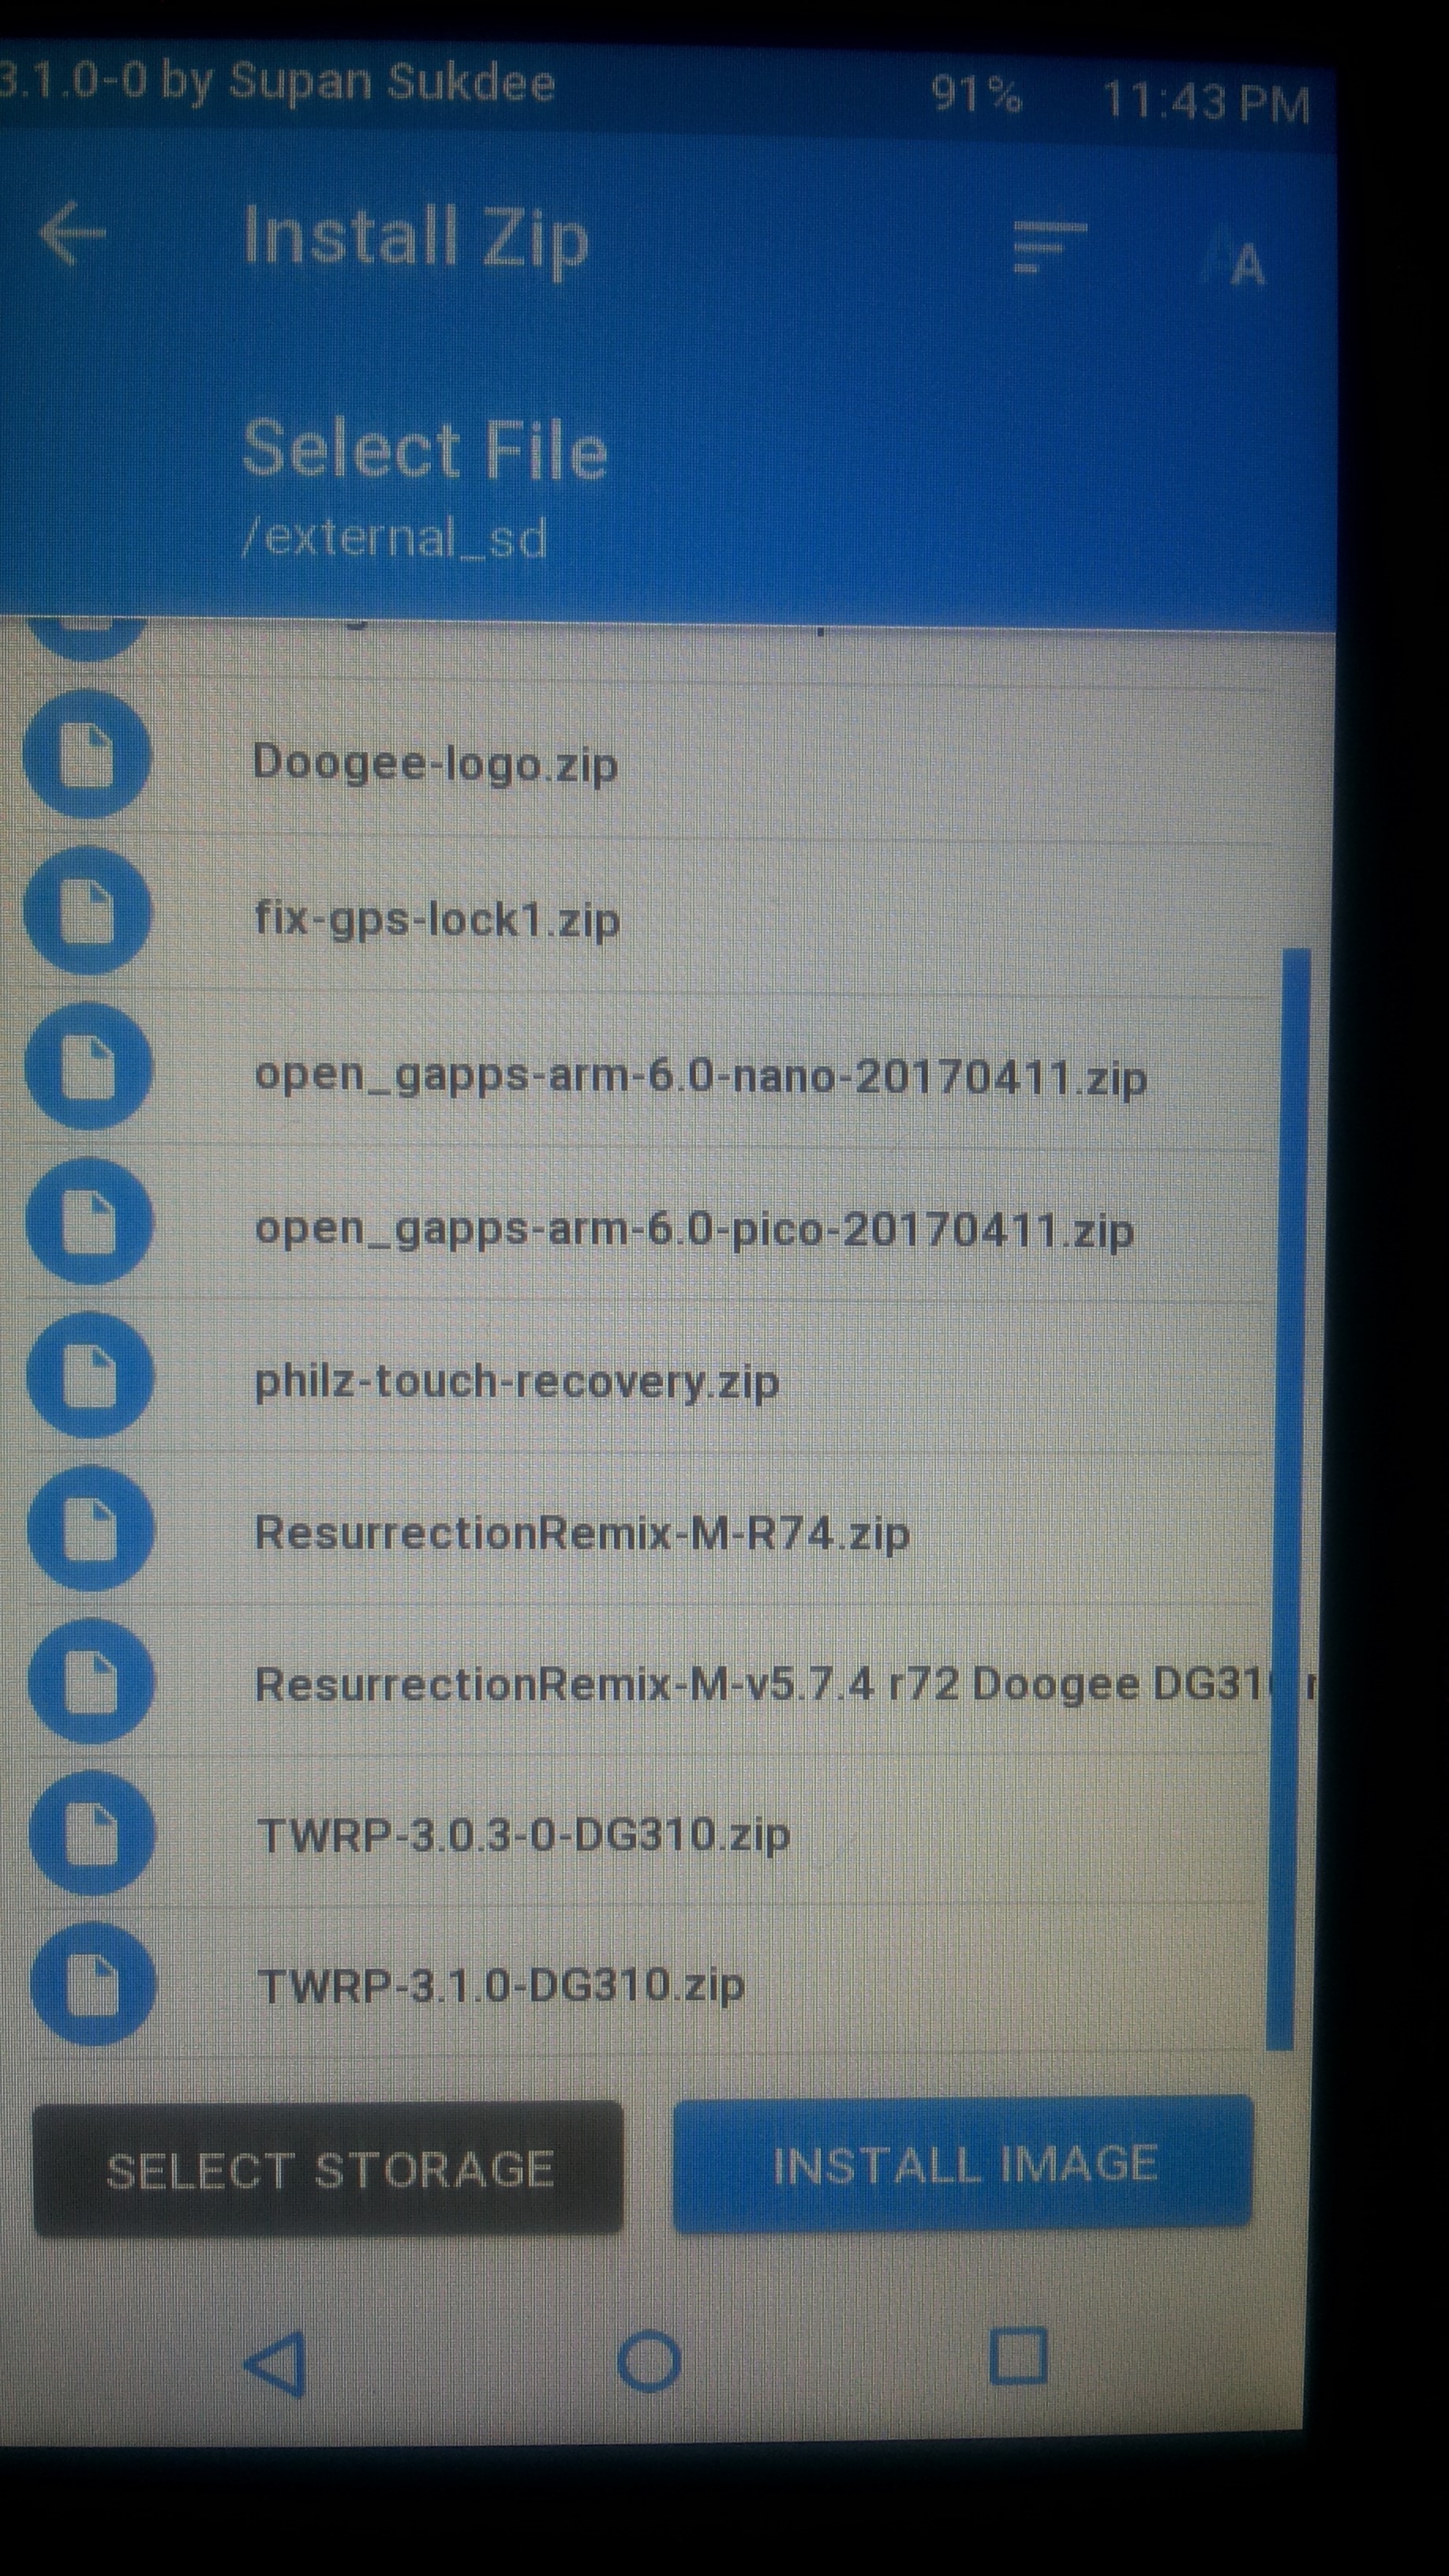
Task: Tap the 91% battery indicator
Action: click(x=976, y=95)
